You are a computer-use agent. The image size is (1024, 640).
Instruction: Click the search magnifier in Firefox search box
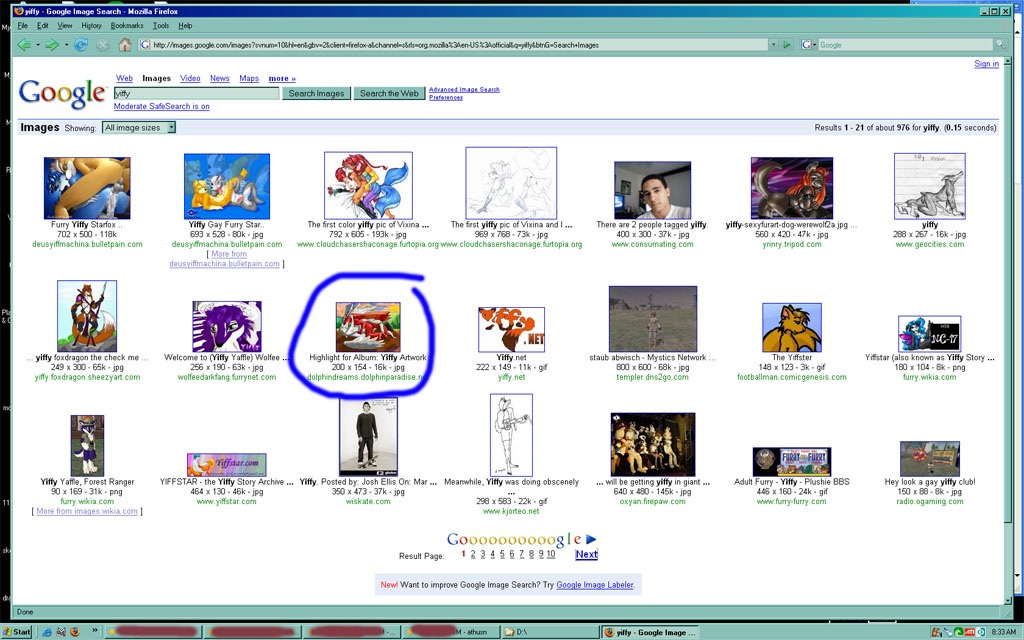click(x=999, y=44)
